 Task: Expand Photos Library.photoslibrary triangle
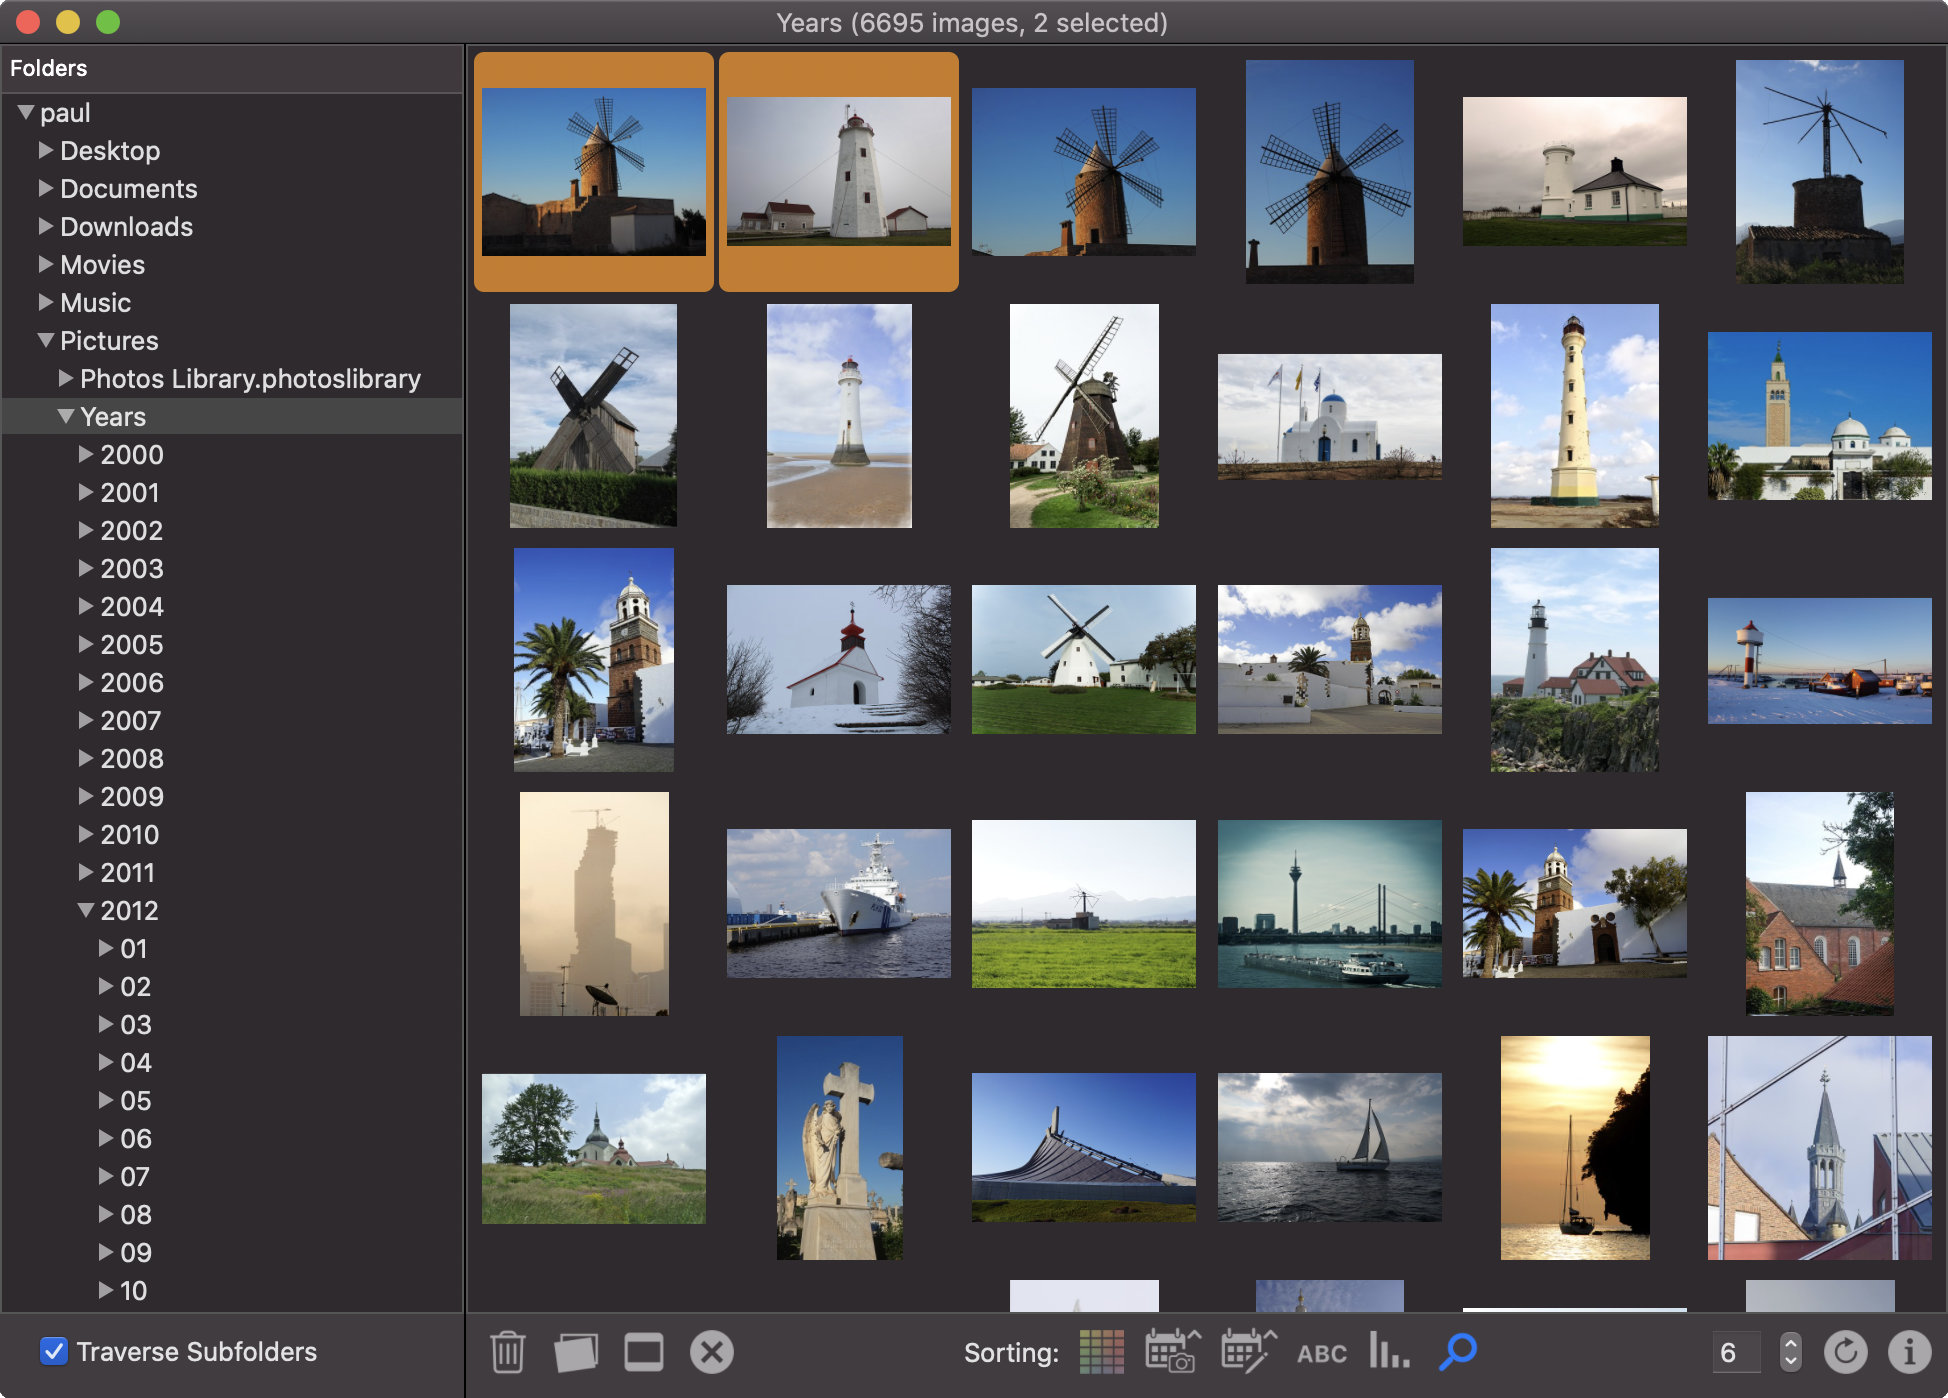[65, 378]
